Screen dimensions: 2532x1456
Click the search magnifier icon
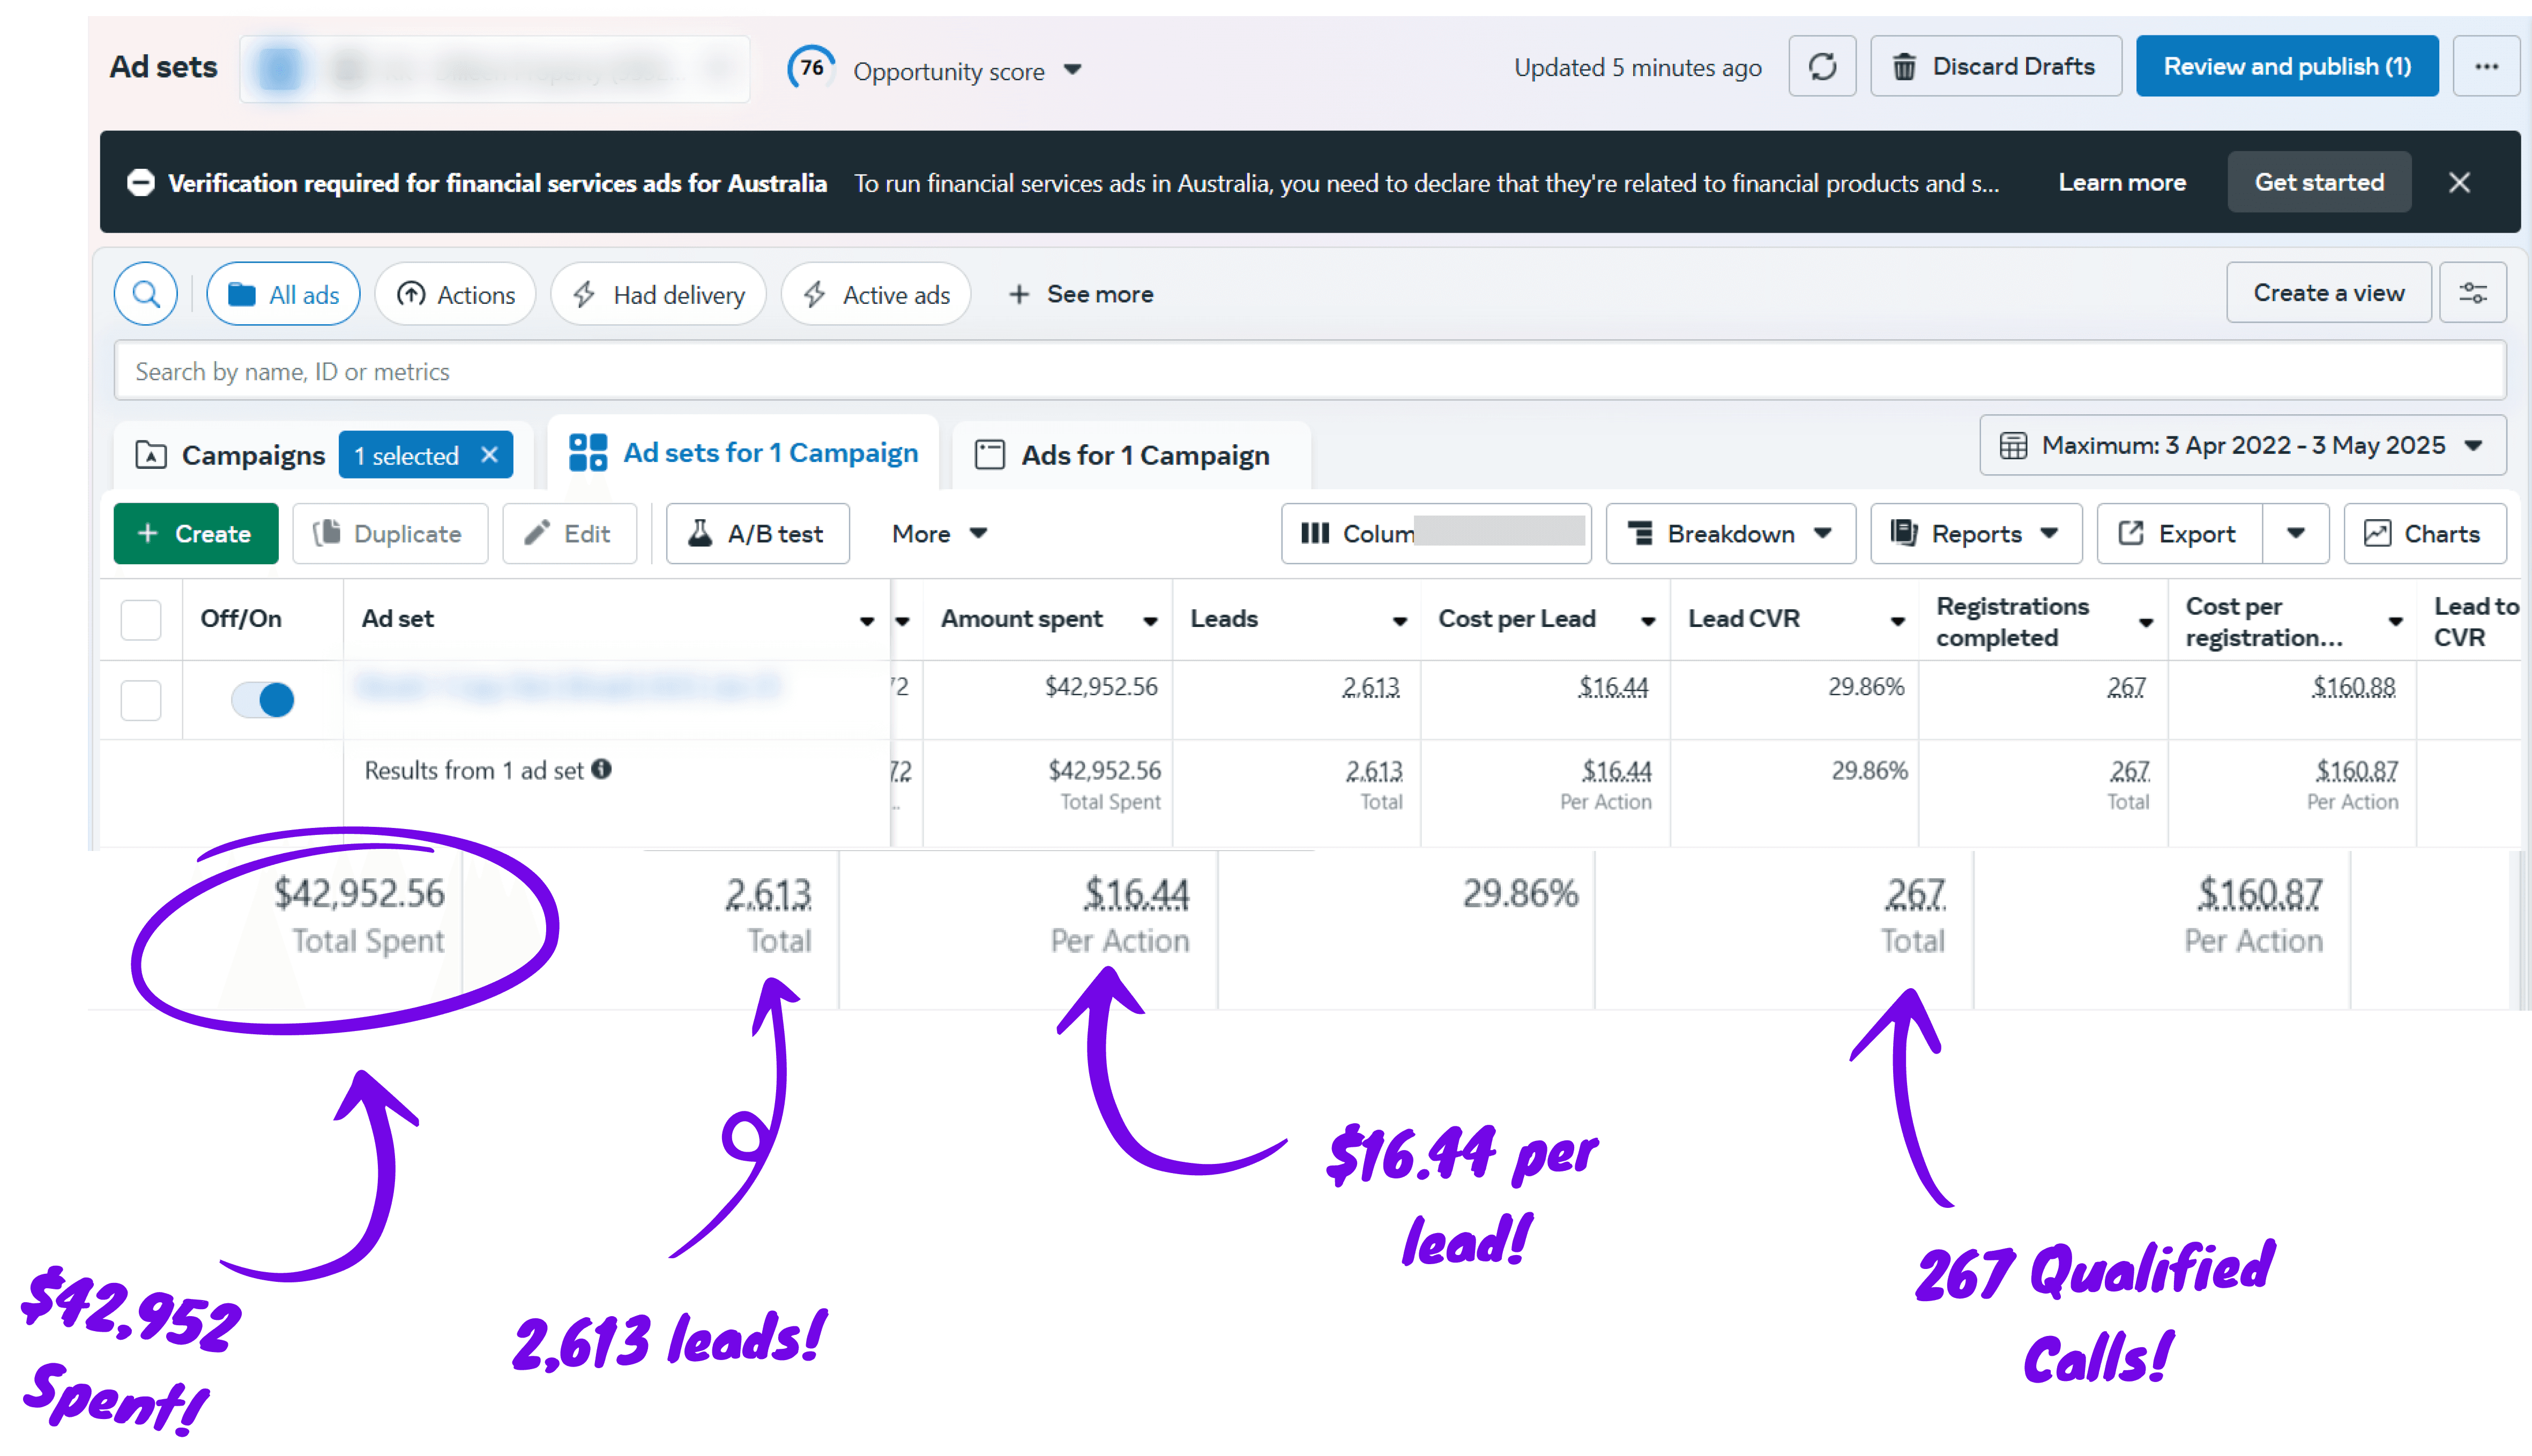coord(146,294)
